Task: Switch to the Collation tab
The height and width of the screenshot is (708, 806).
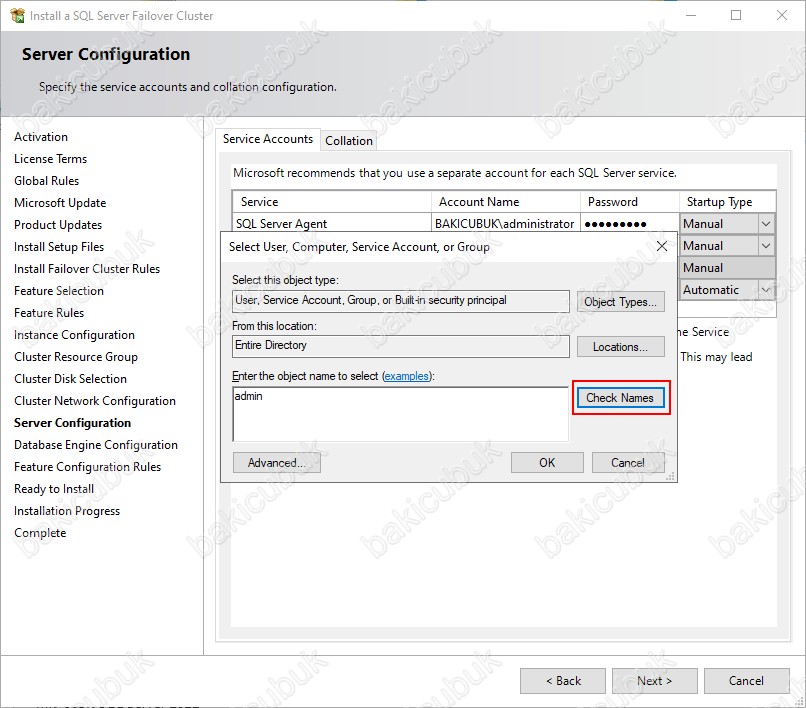Action: (x=349, y=141)
